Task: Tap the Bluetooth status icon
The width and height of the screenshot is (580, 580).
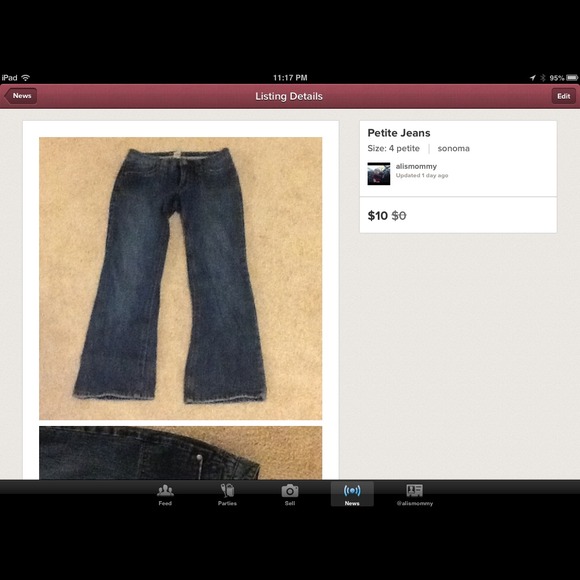Action: [543, 78]
